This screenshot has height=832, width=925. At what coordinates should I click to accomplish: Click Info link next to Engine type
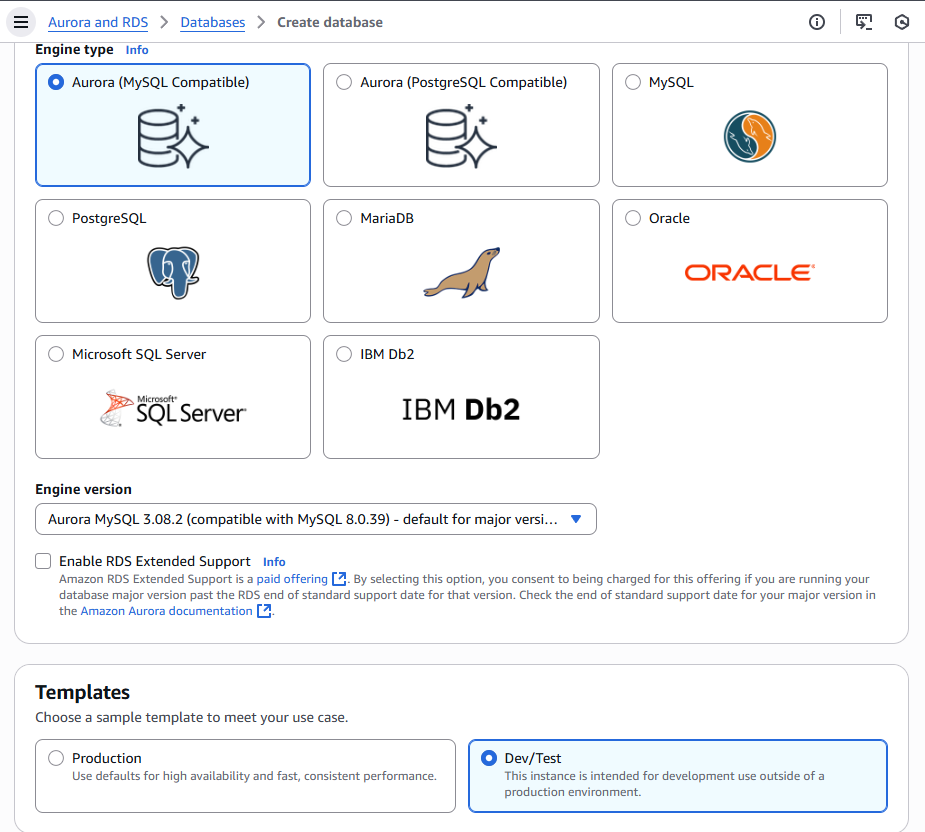137,49
